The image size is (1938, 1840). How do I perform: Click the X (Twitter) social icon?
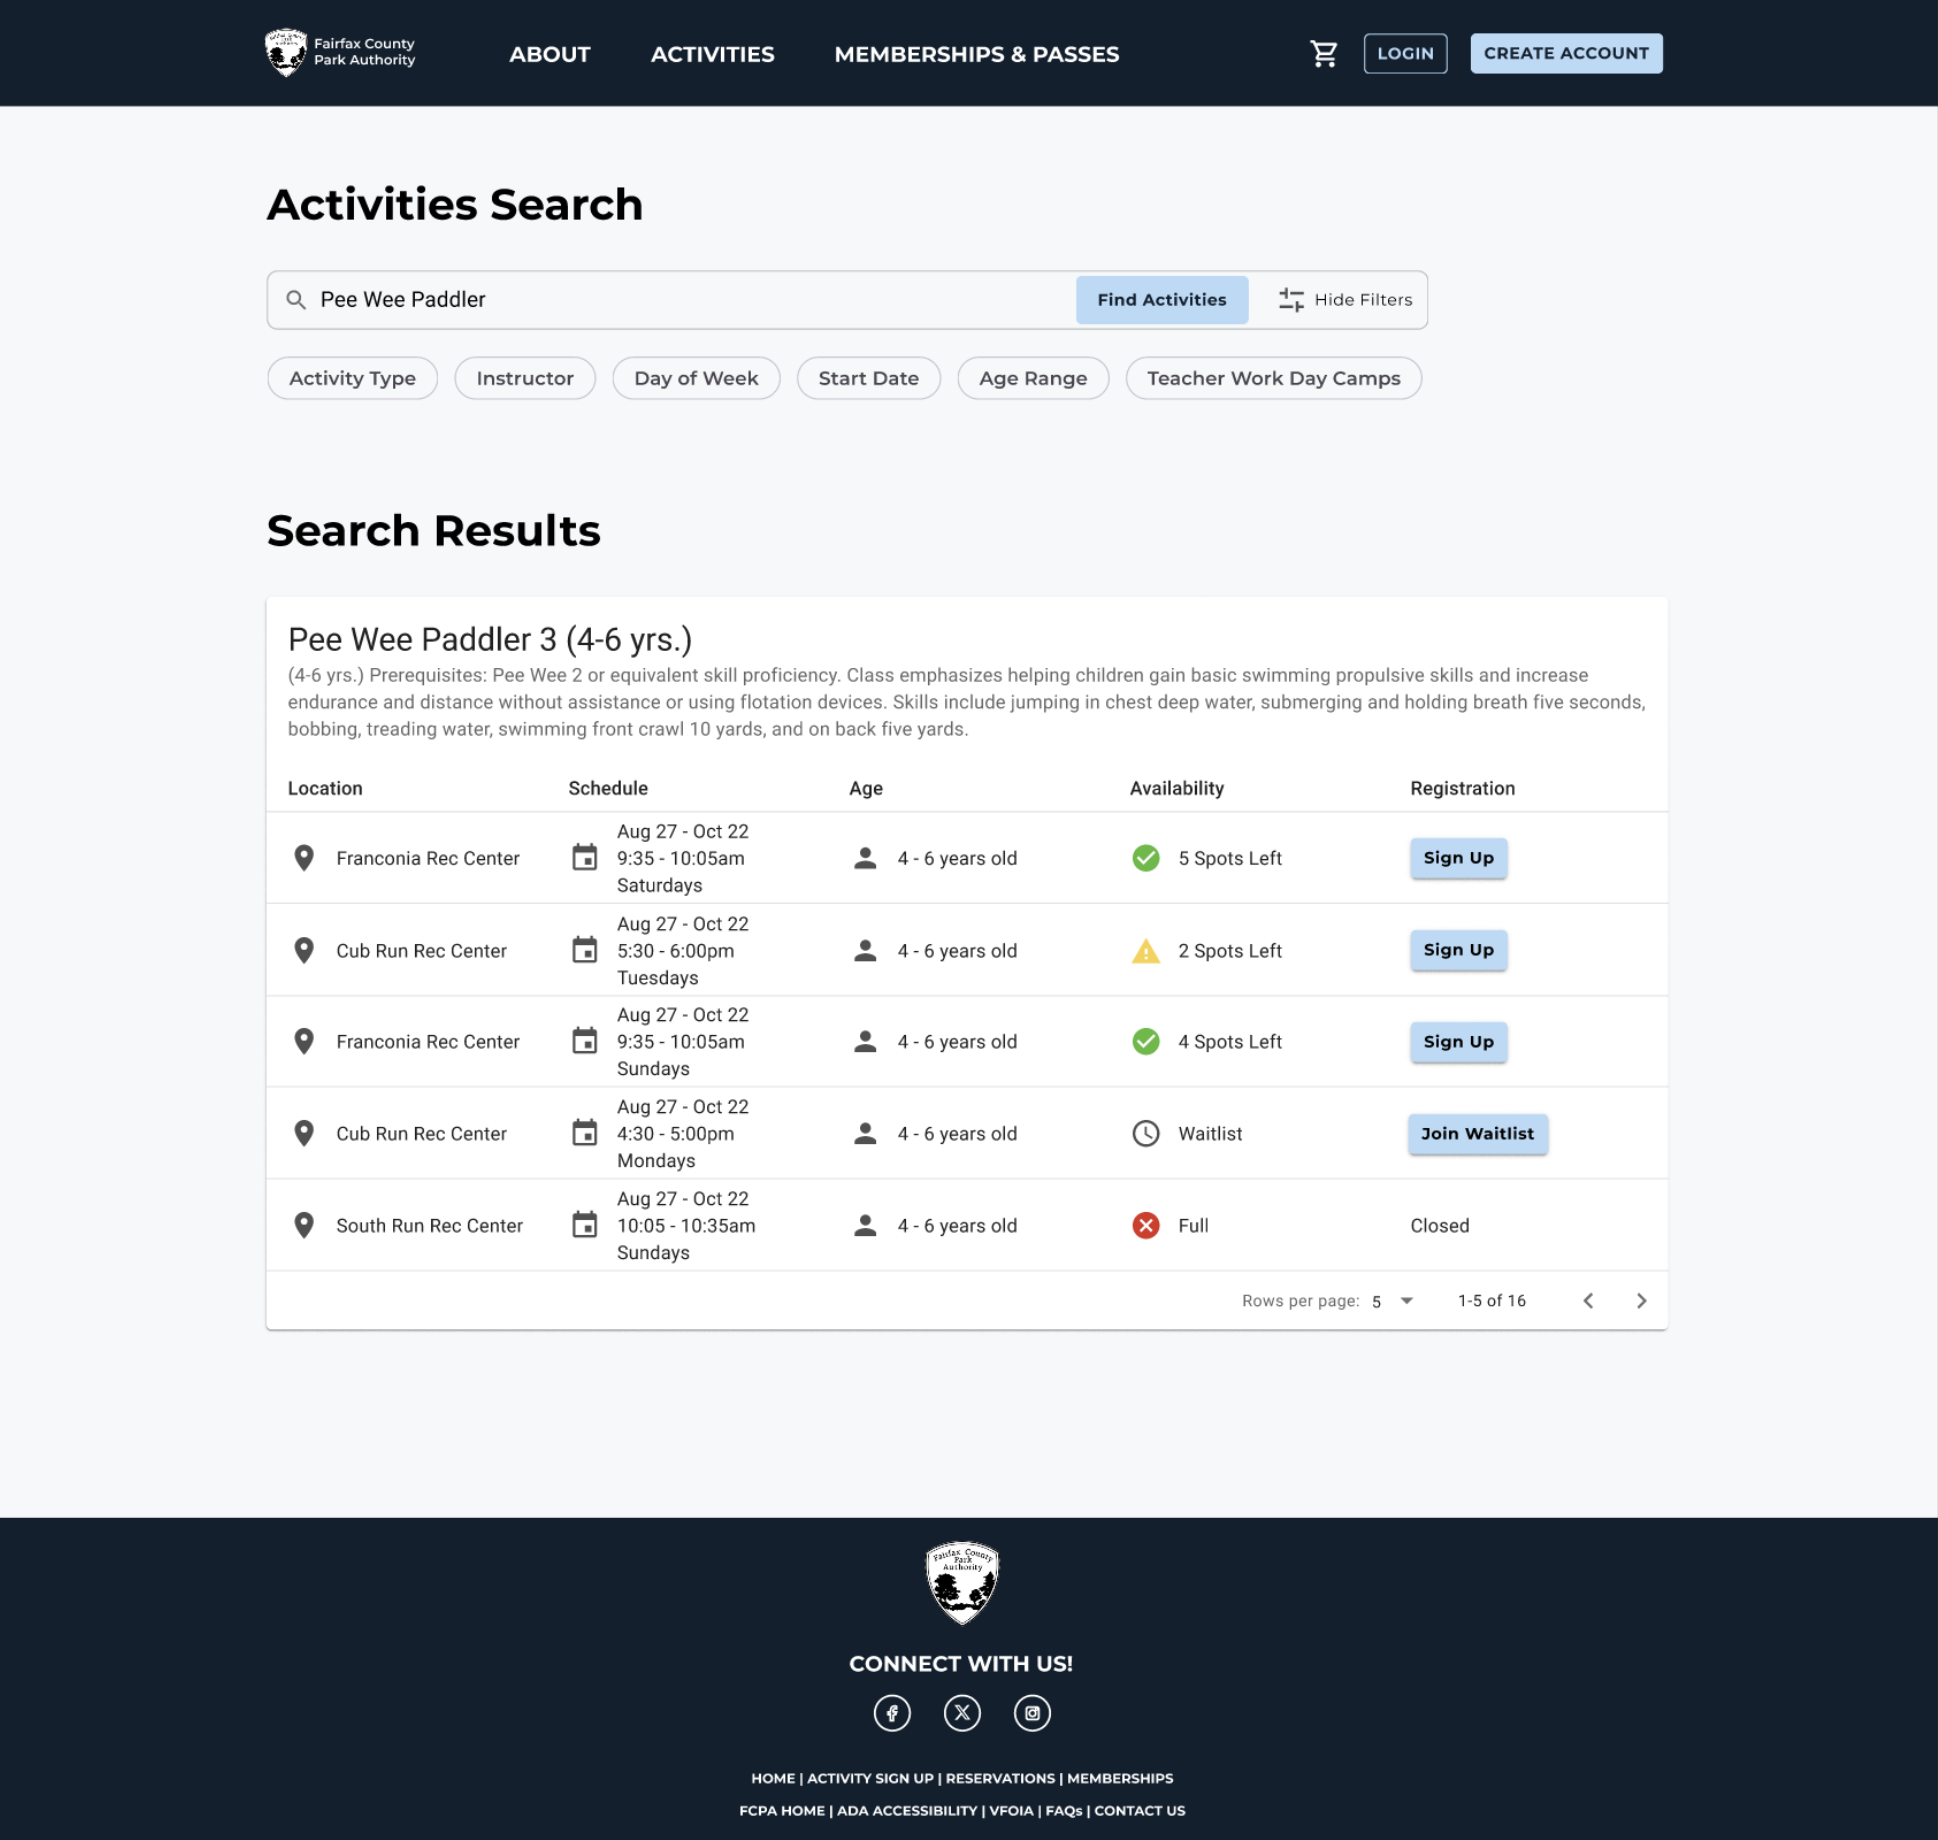[962, 1713]
